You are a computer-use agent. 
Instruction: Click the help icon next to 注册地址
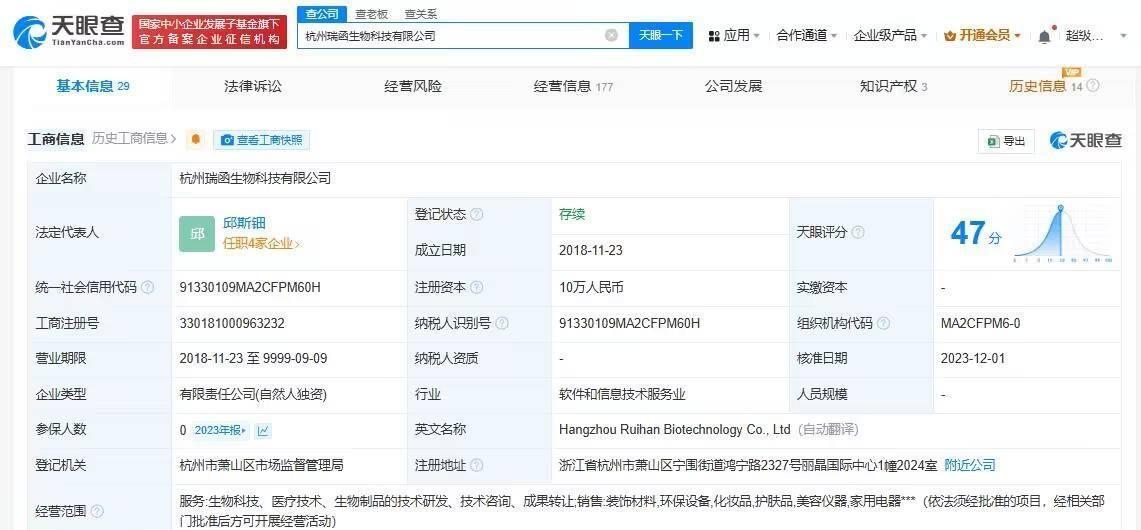(x=477, y=465)
